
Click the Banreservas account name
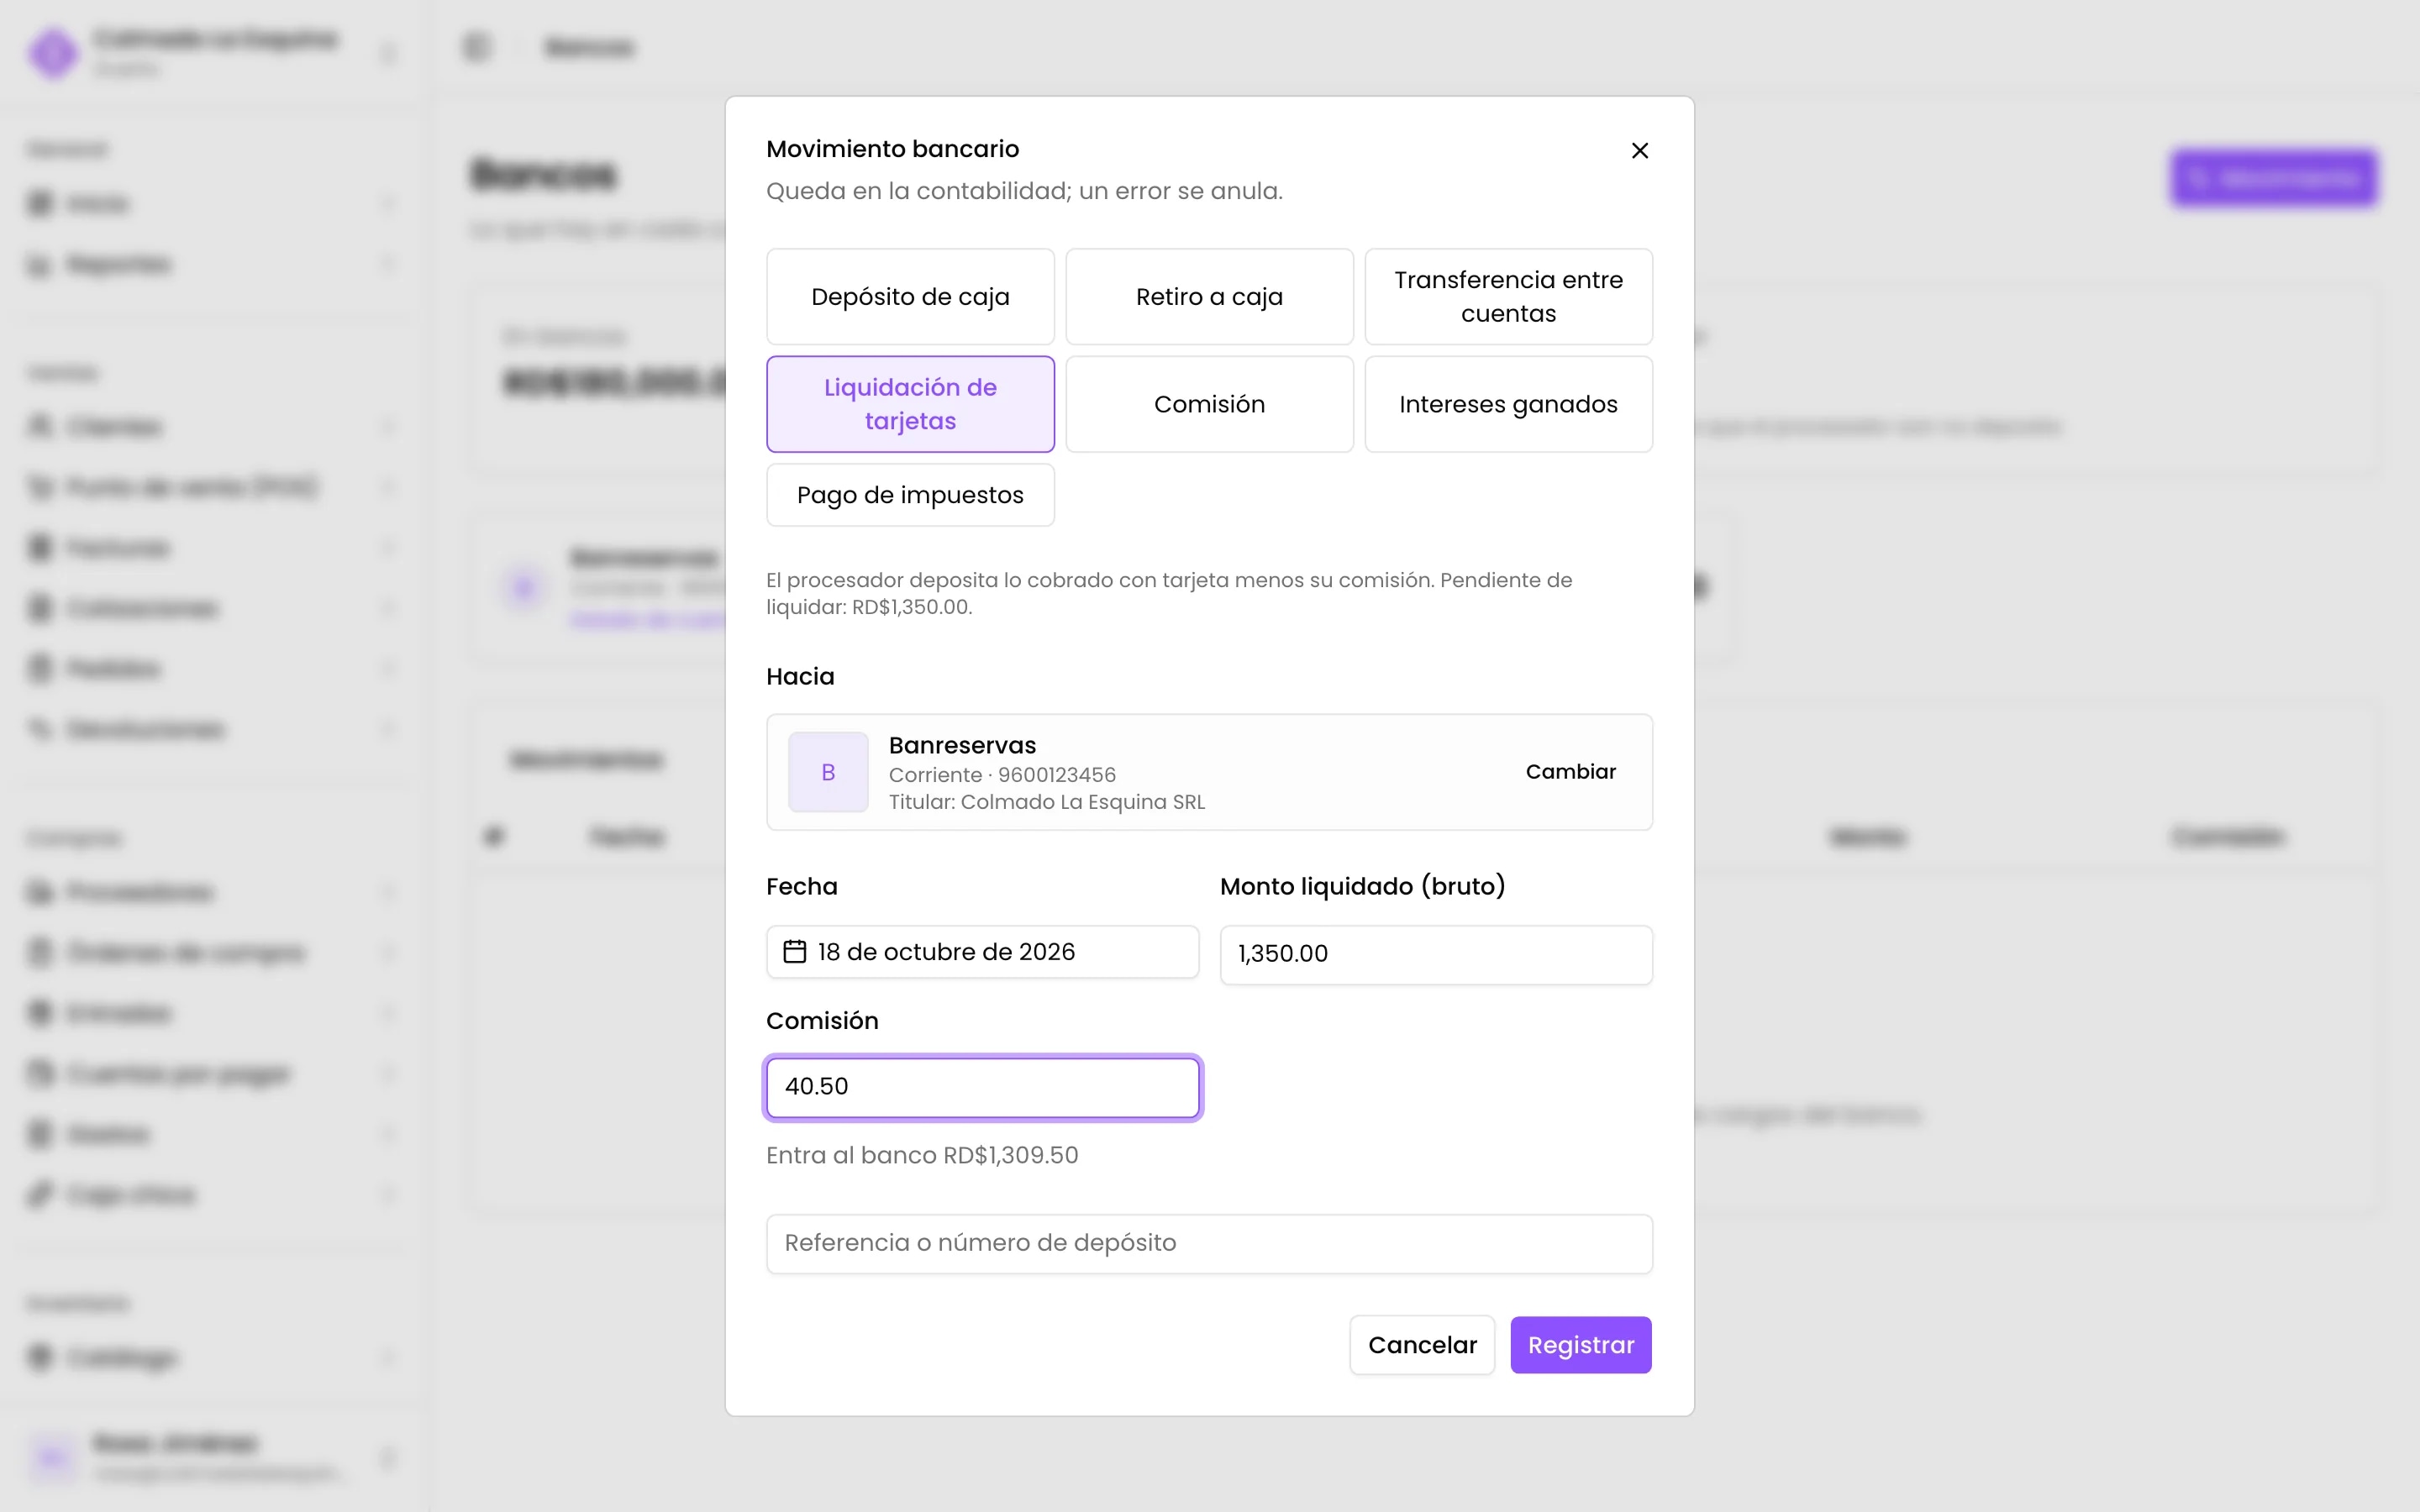962,745
